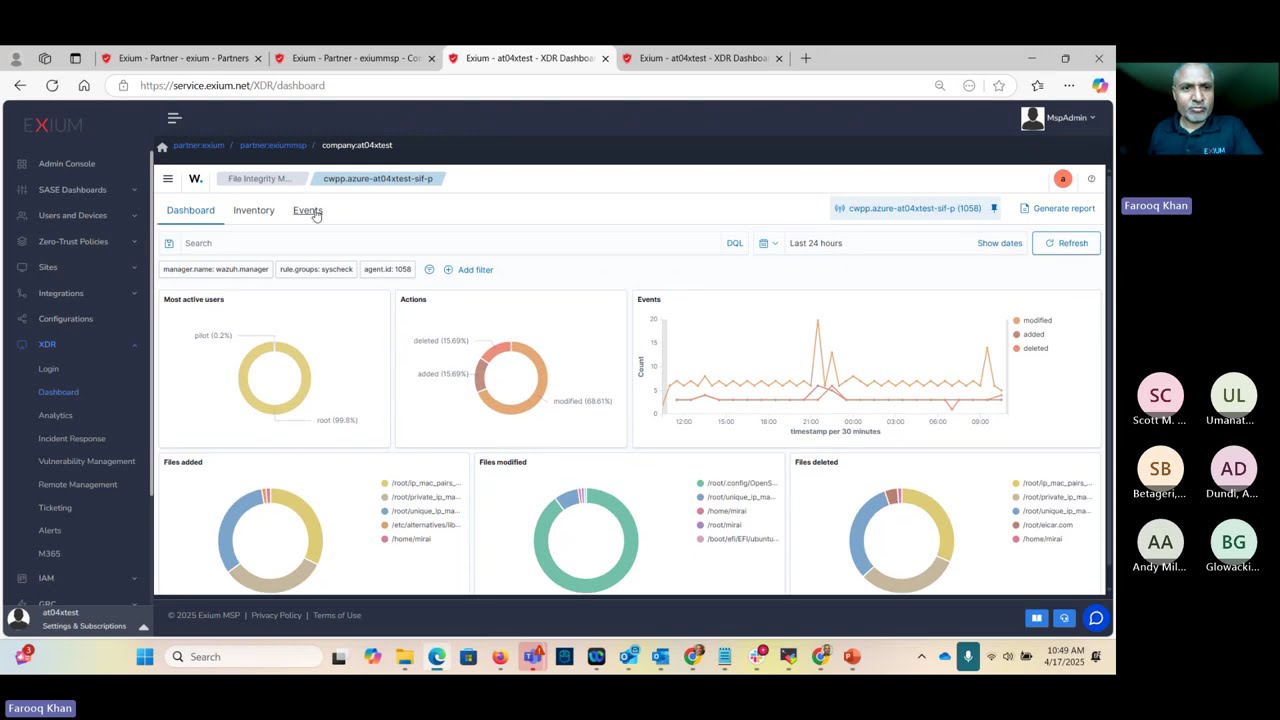Expand the Integrations chevron
This screenshot has width=1280, height=720.
click(x=134, y=293)
